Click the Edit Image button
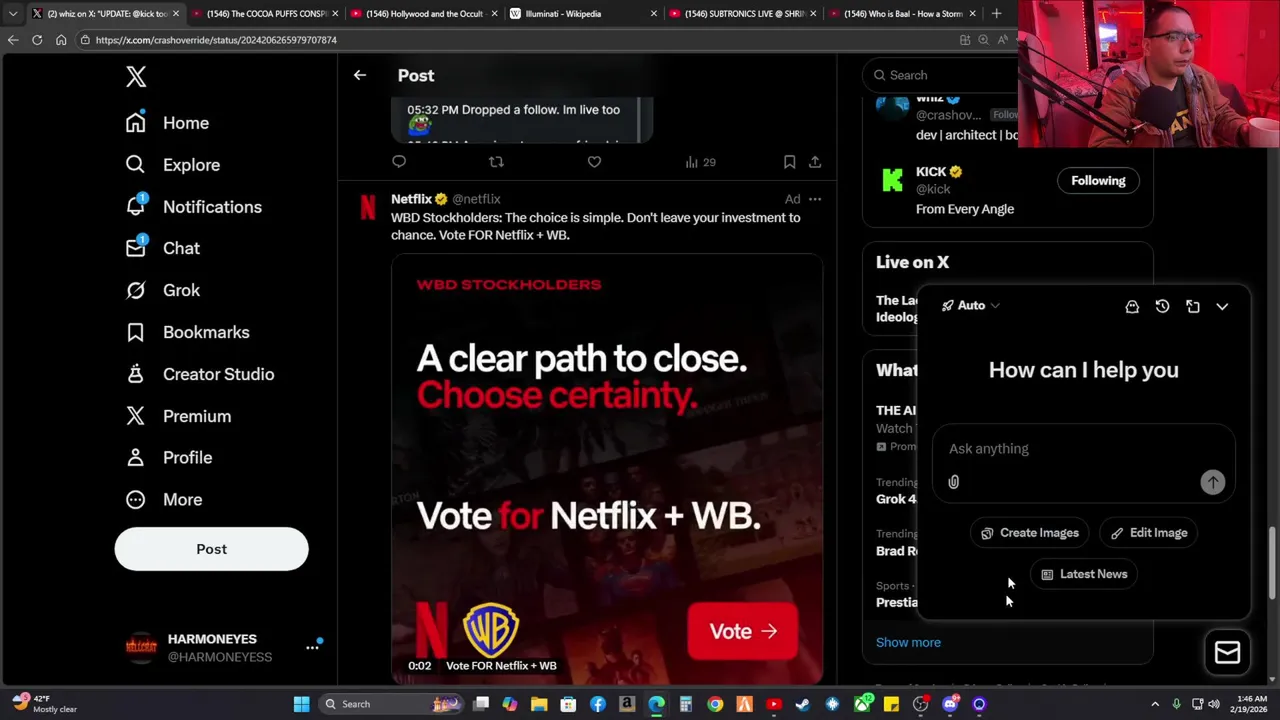 (x=1149, y=533)
